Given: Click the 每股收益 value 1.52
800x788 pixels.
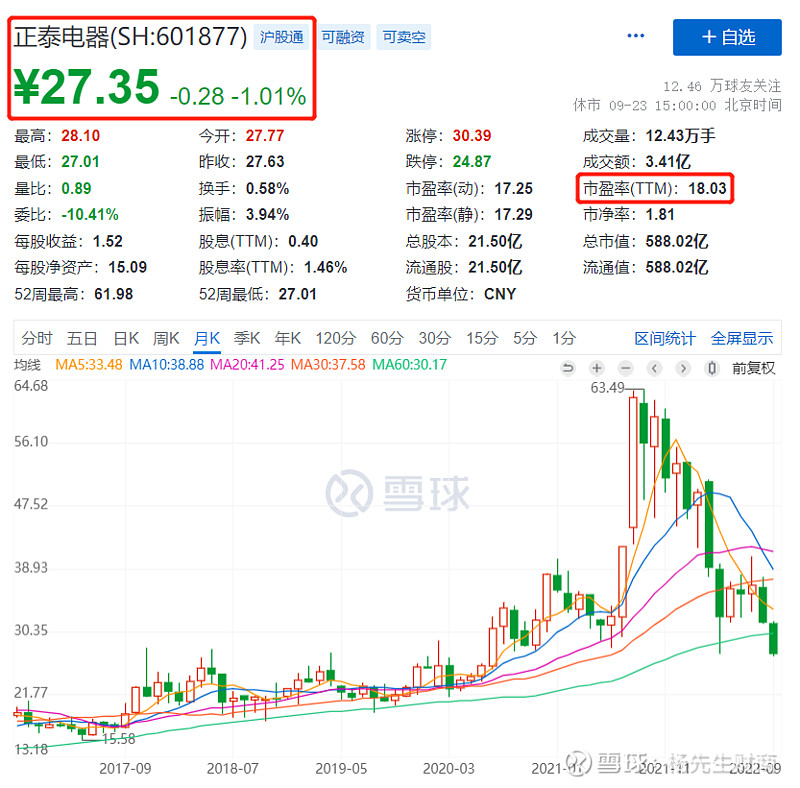Looking at the screenshot, I should click(108, 241).
